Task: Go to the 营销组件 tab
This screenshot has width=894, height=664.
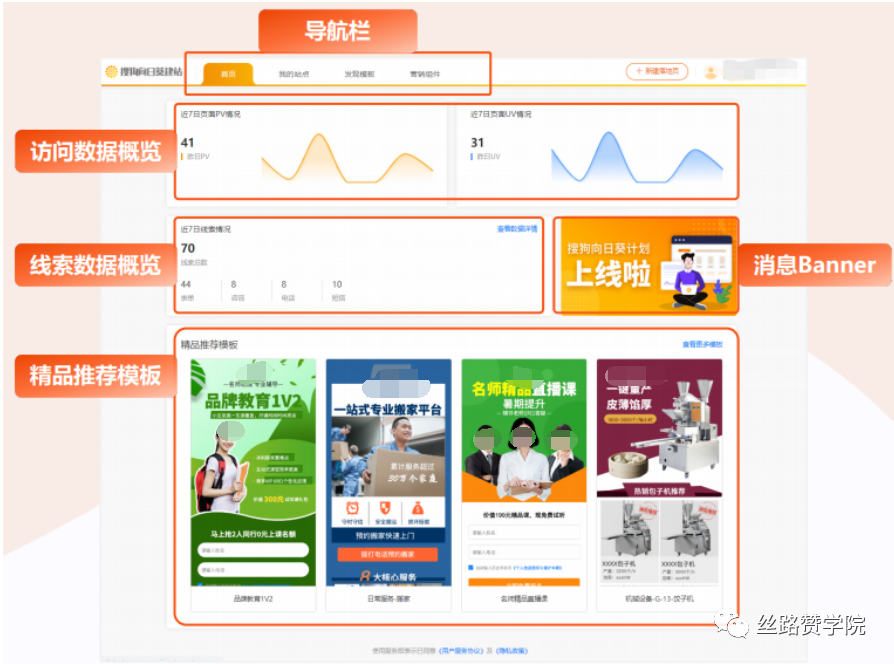Action: [x=425, y=74]
